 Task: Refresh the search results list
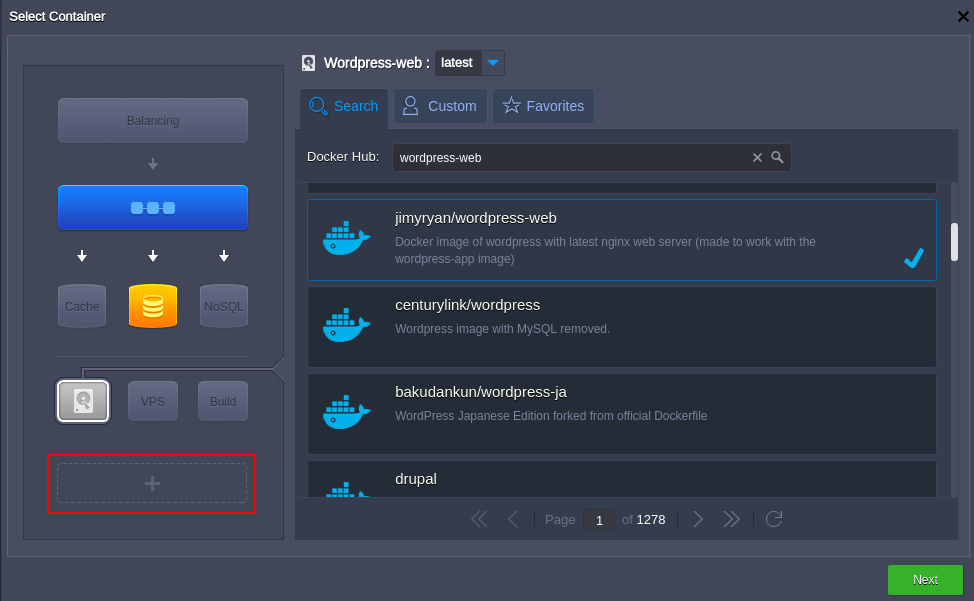[x=774, y=519]
